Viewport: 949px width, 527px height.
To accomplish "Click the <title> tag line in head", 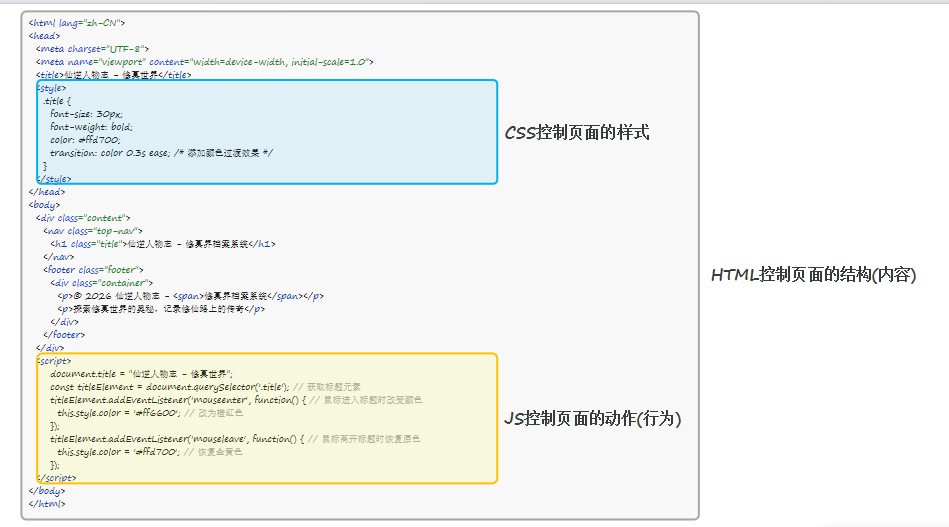I will coord(113,75).
